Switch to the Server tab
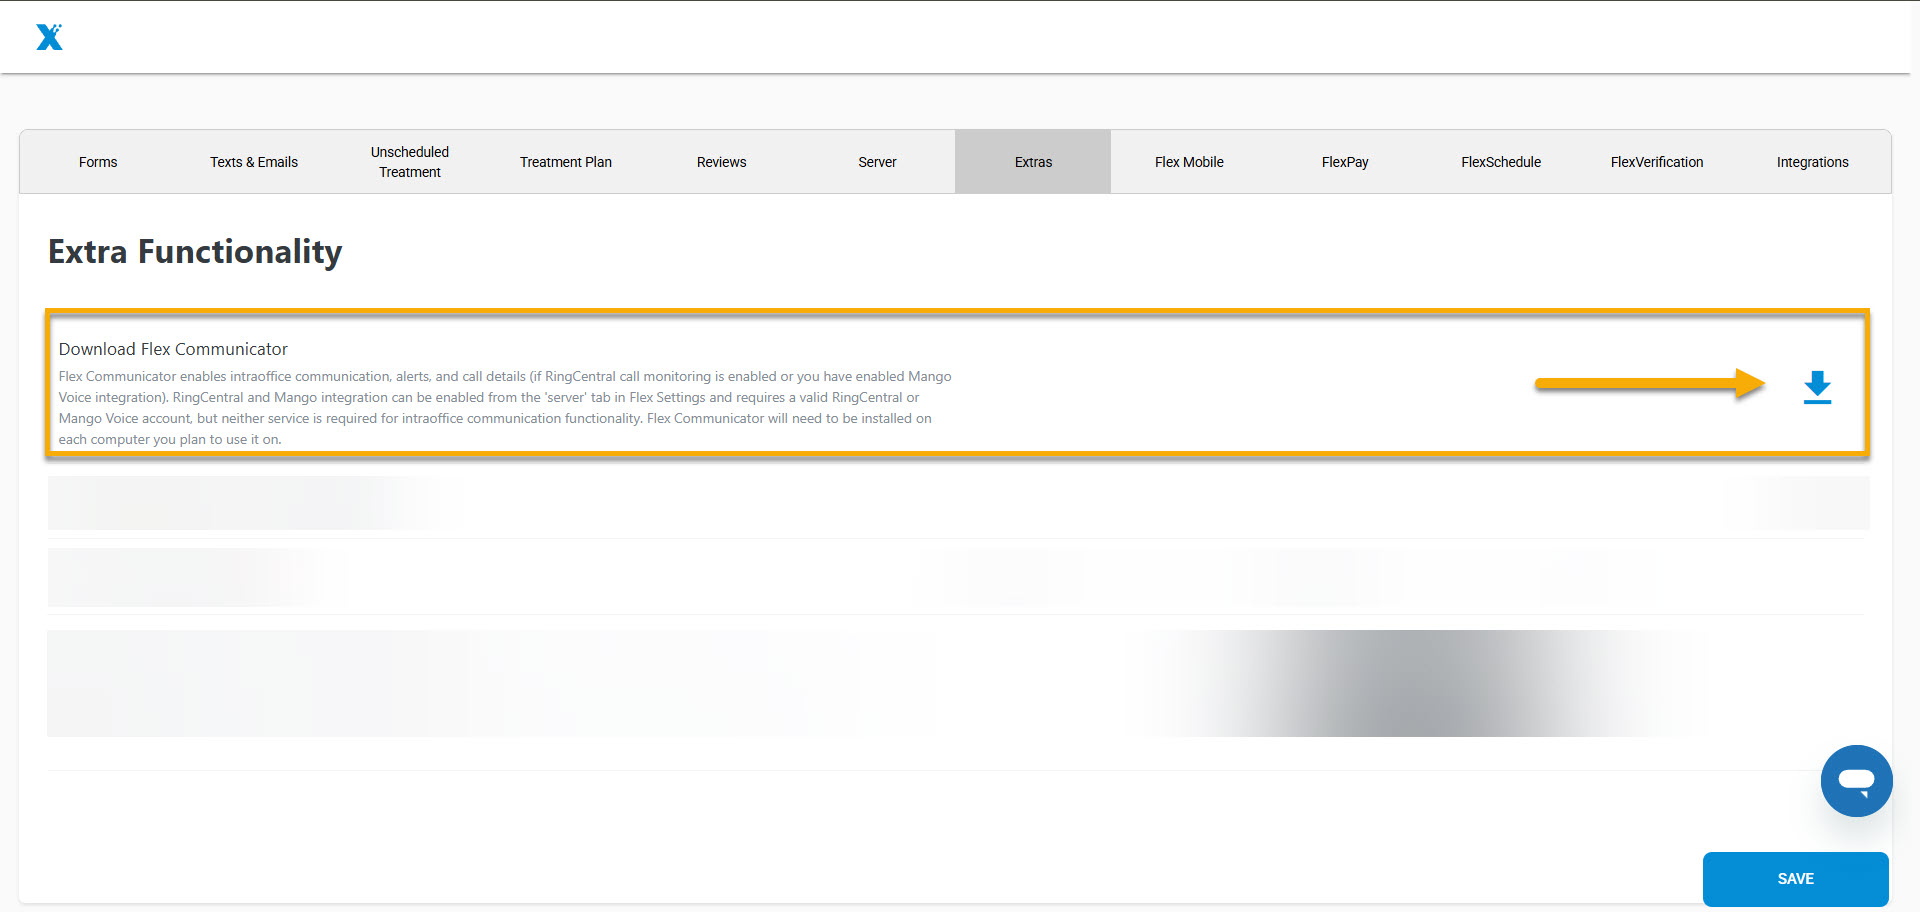The image size is (1920, 912). [877, 162]
